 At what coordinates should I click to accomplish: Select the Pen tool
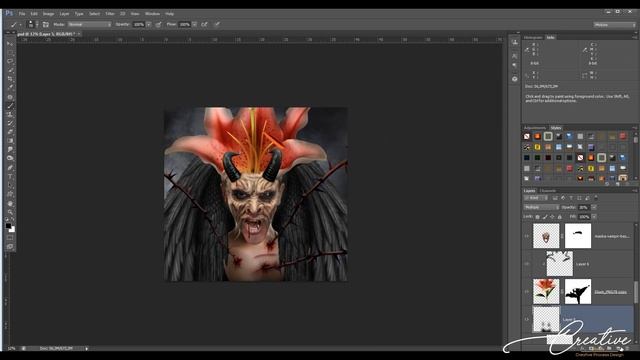(10, 168)
